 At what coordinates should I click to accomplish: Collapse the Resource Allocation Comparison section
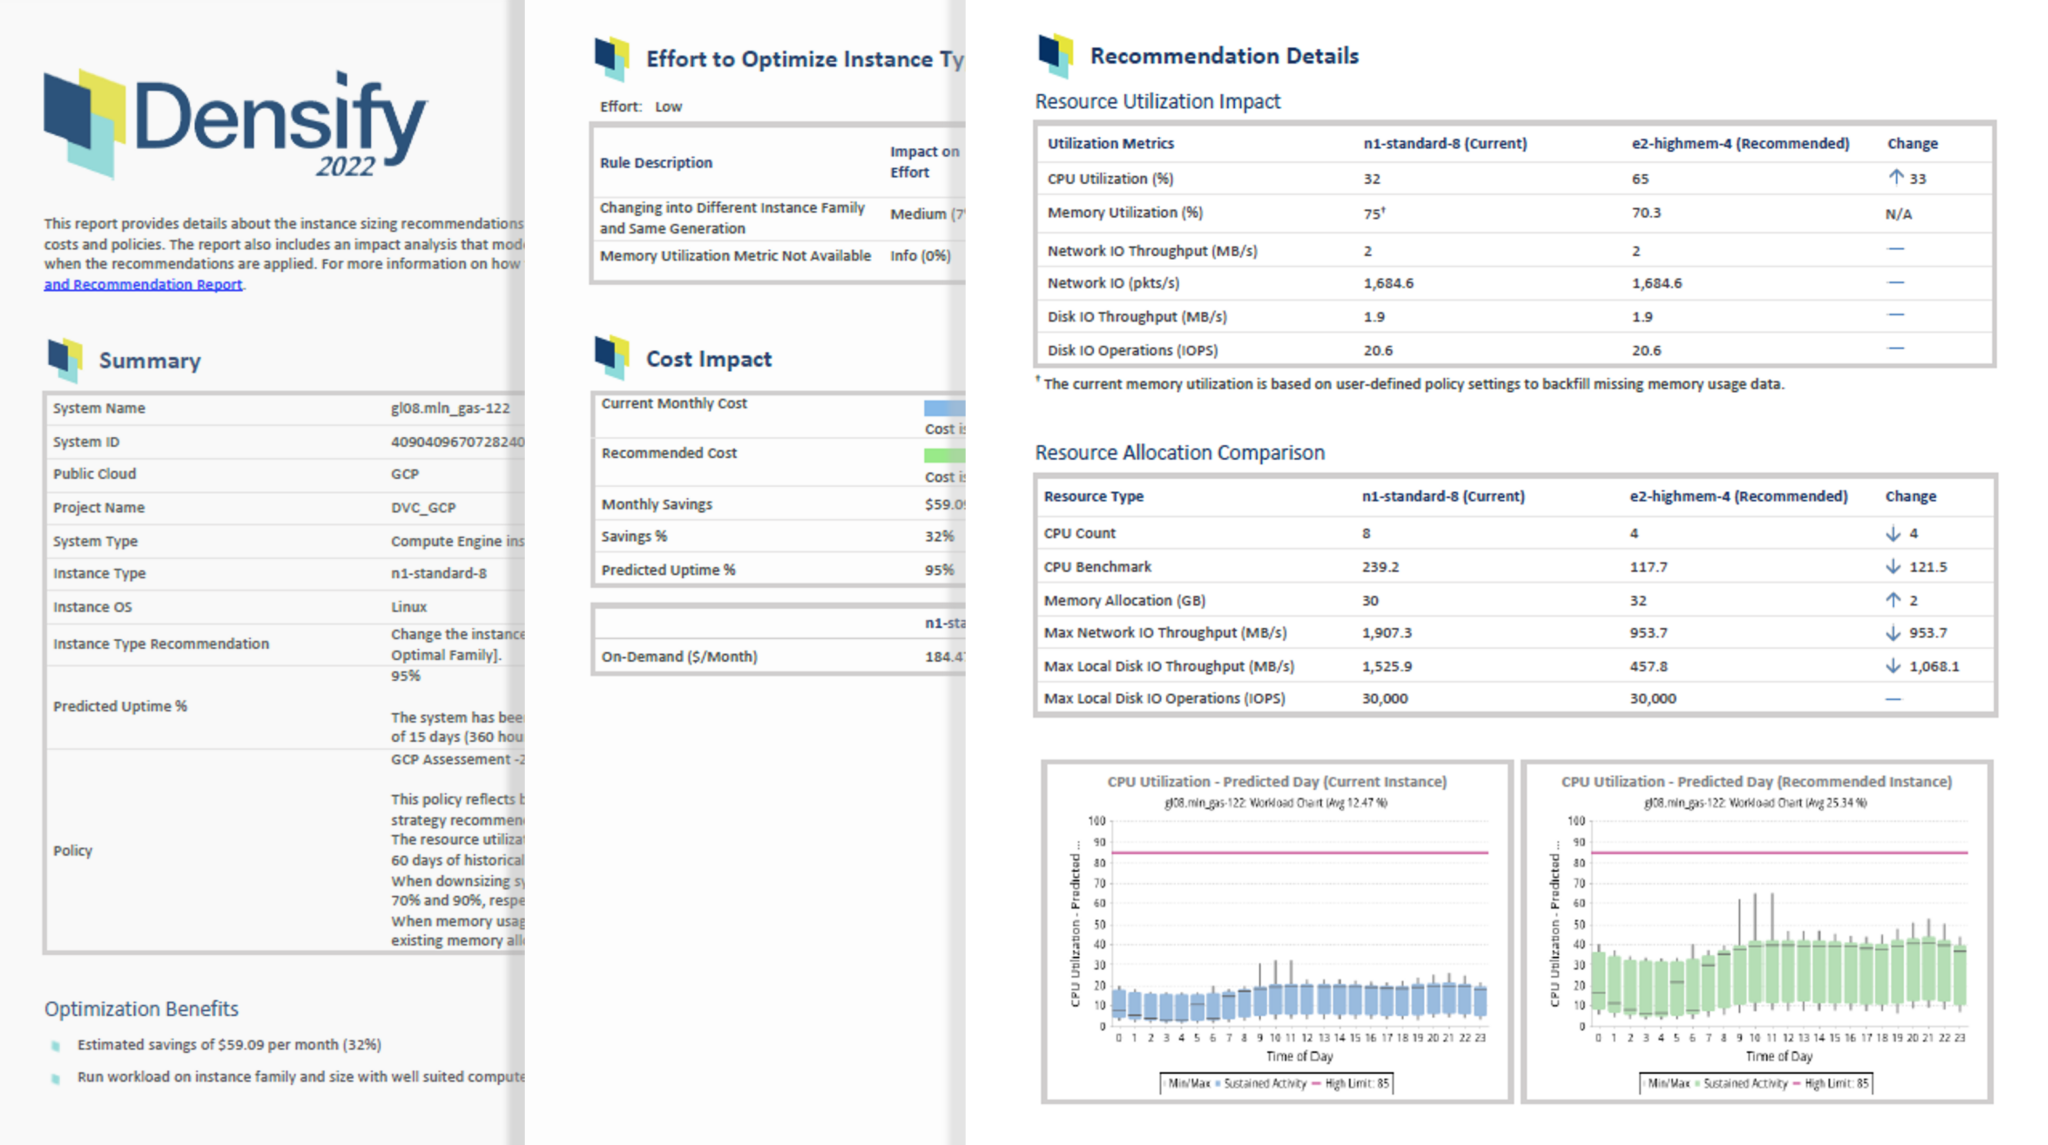click(1179, 452)
